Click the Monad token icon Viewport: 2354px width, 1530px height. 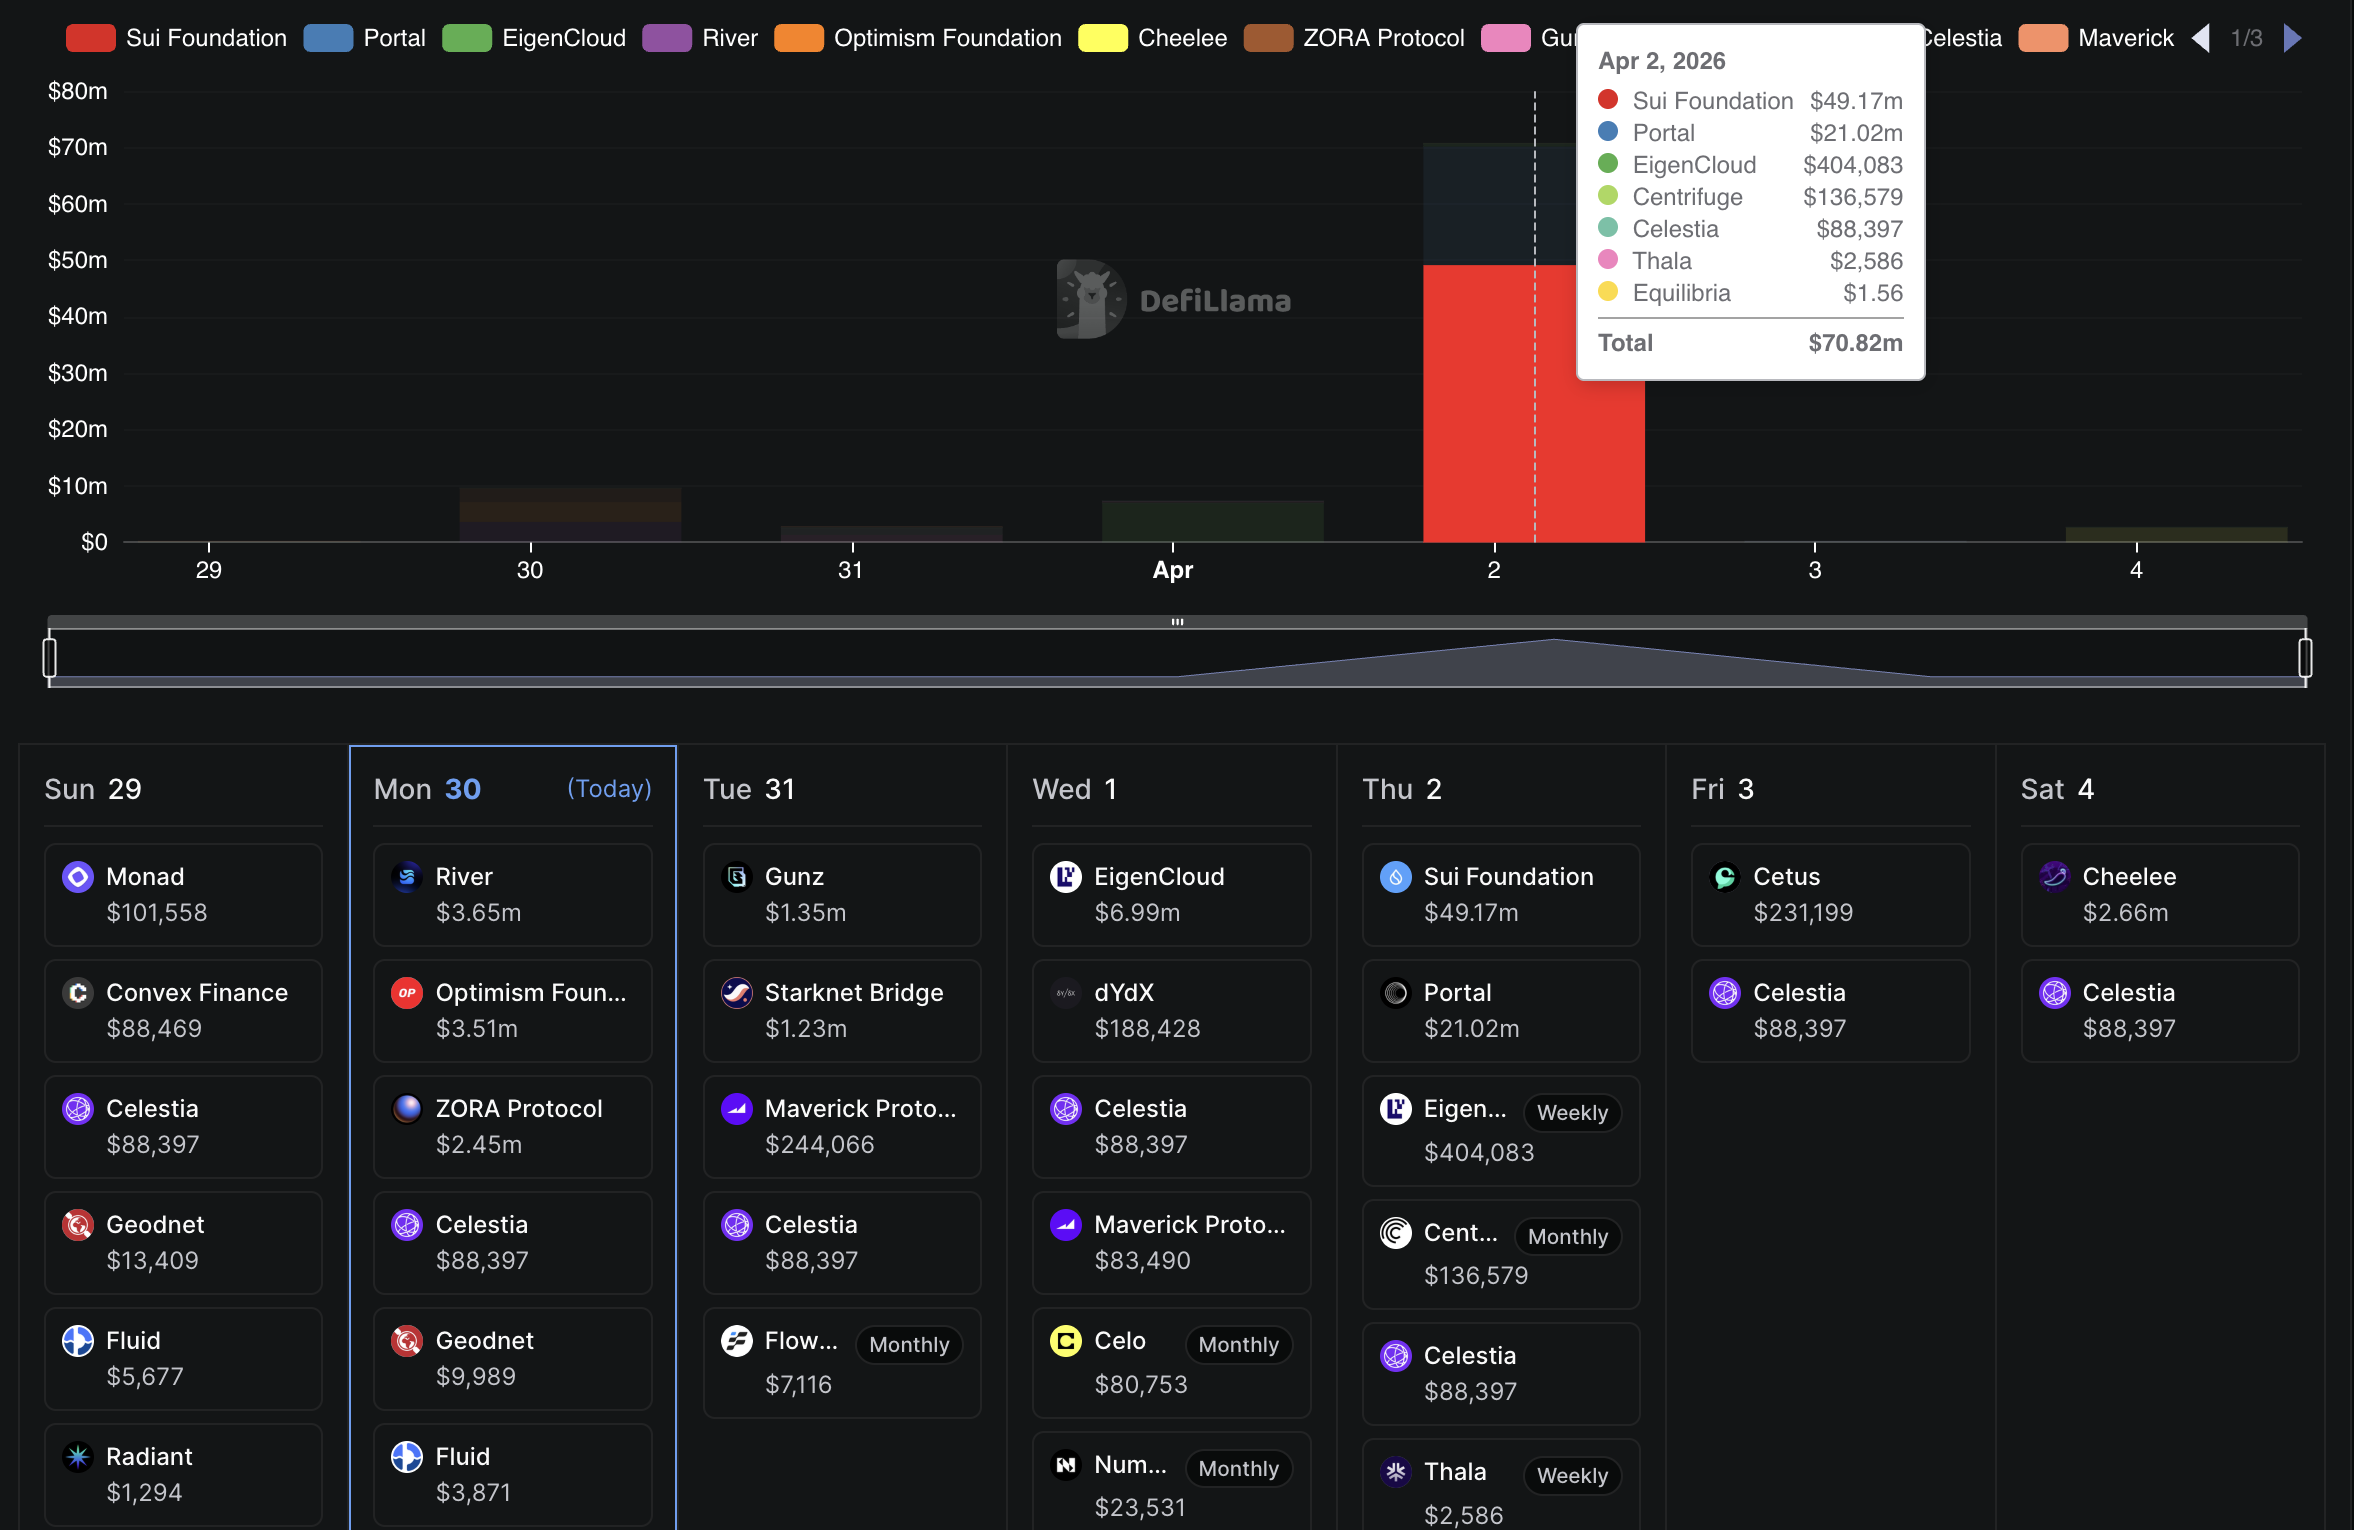77,877
